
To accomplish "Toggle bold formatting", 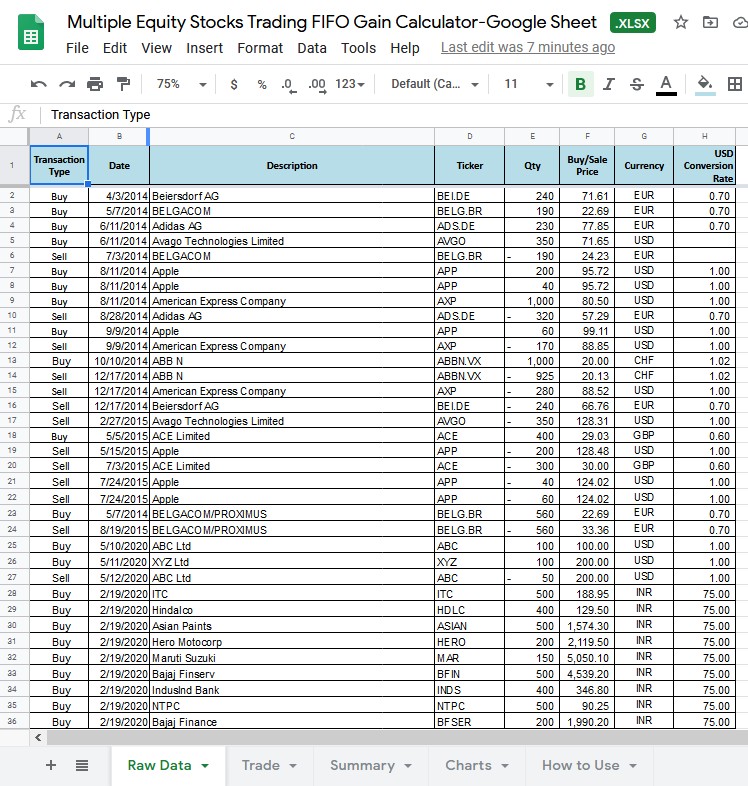I will 581,84.
